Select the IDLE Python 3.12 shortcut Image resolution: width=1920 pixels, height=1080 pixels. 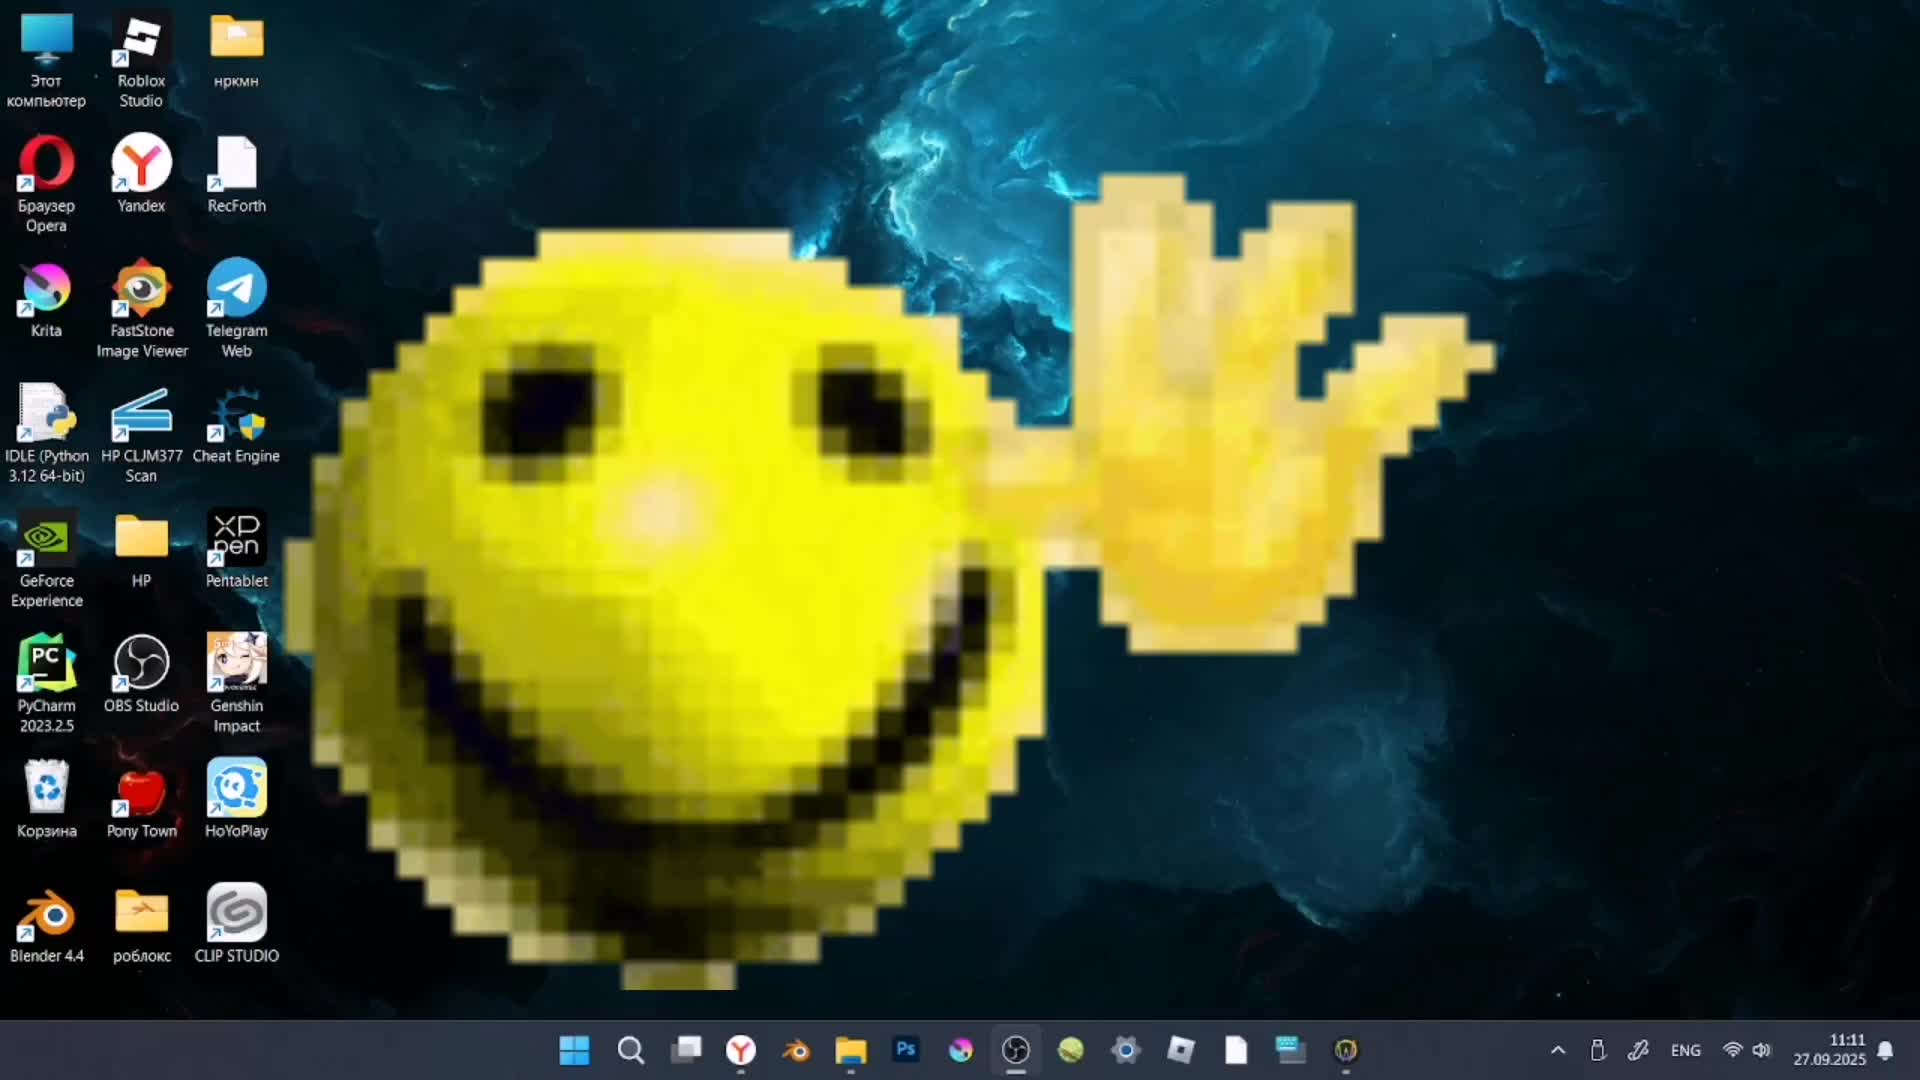tap(46, 435)
